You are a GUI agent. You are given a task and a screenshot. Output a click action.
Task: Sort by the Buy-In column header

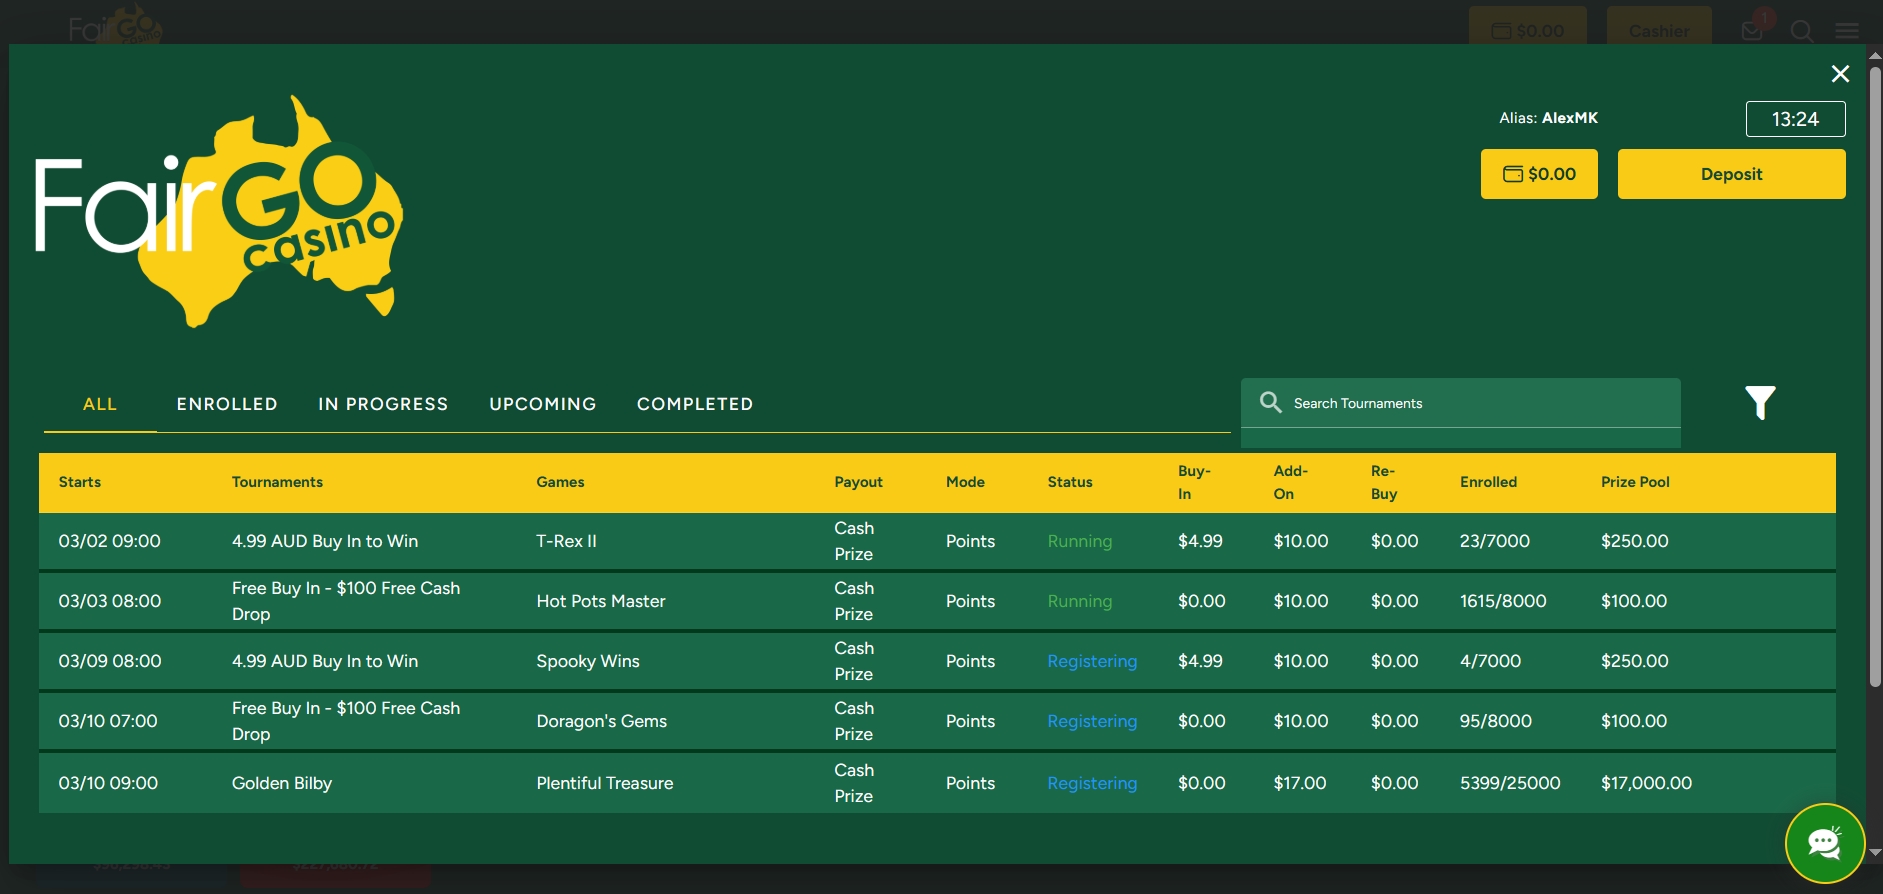1194,482
